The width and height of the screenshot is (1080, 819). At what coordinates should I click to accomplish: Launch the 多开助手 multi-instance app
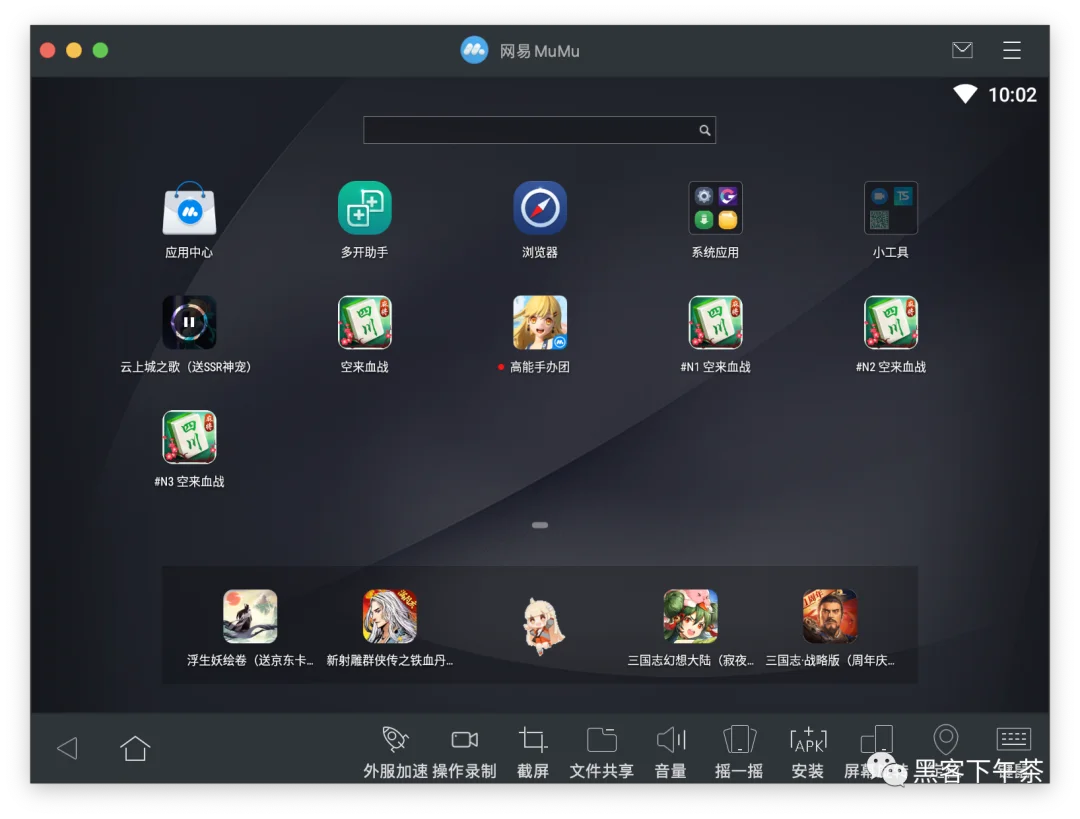pyautogui.click(x=364, y=208)
